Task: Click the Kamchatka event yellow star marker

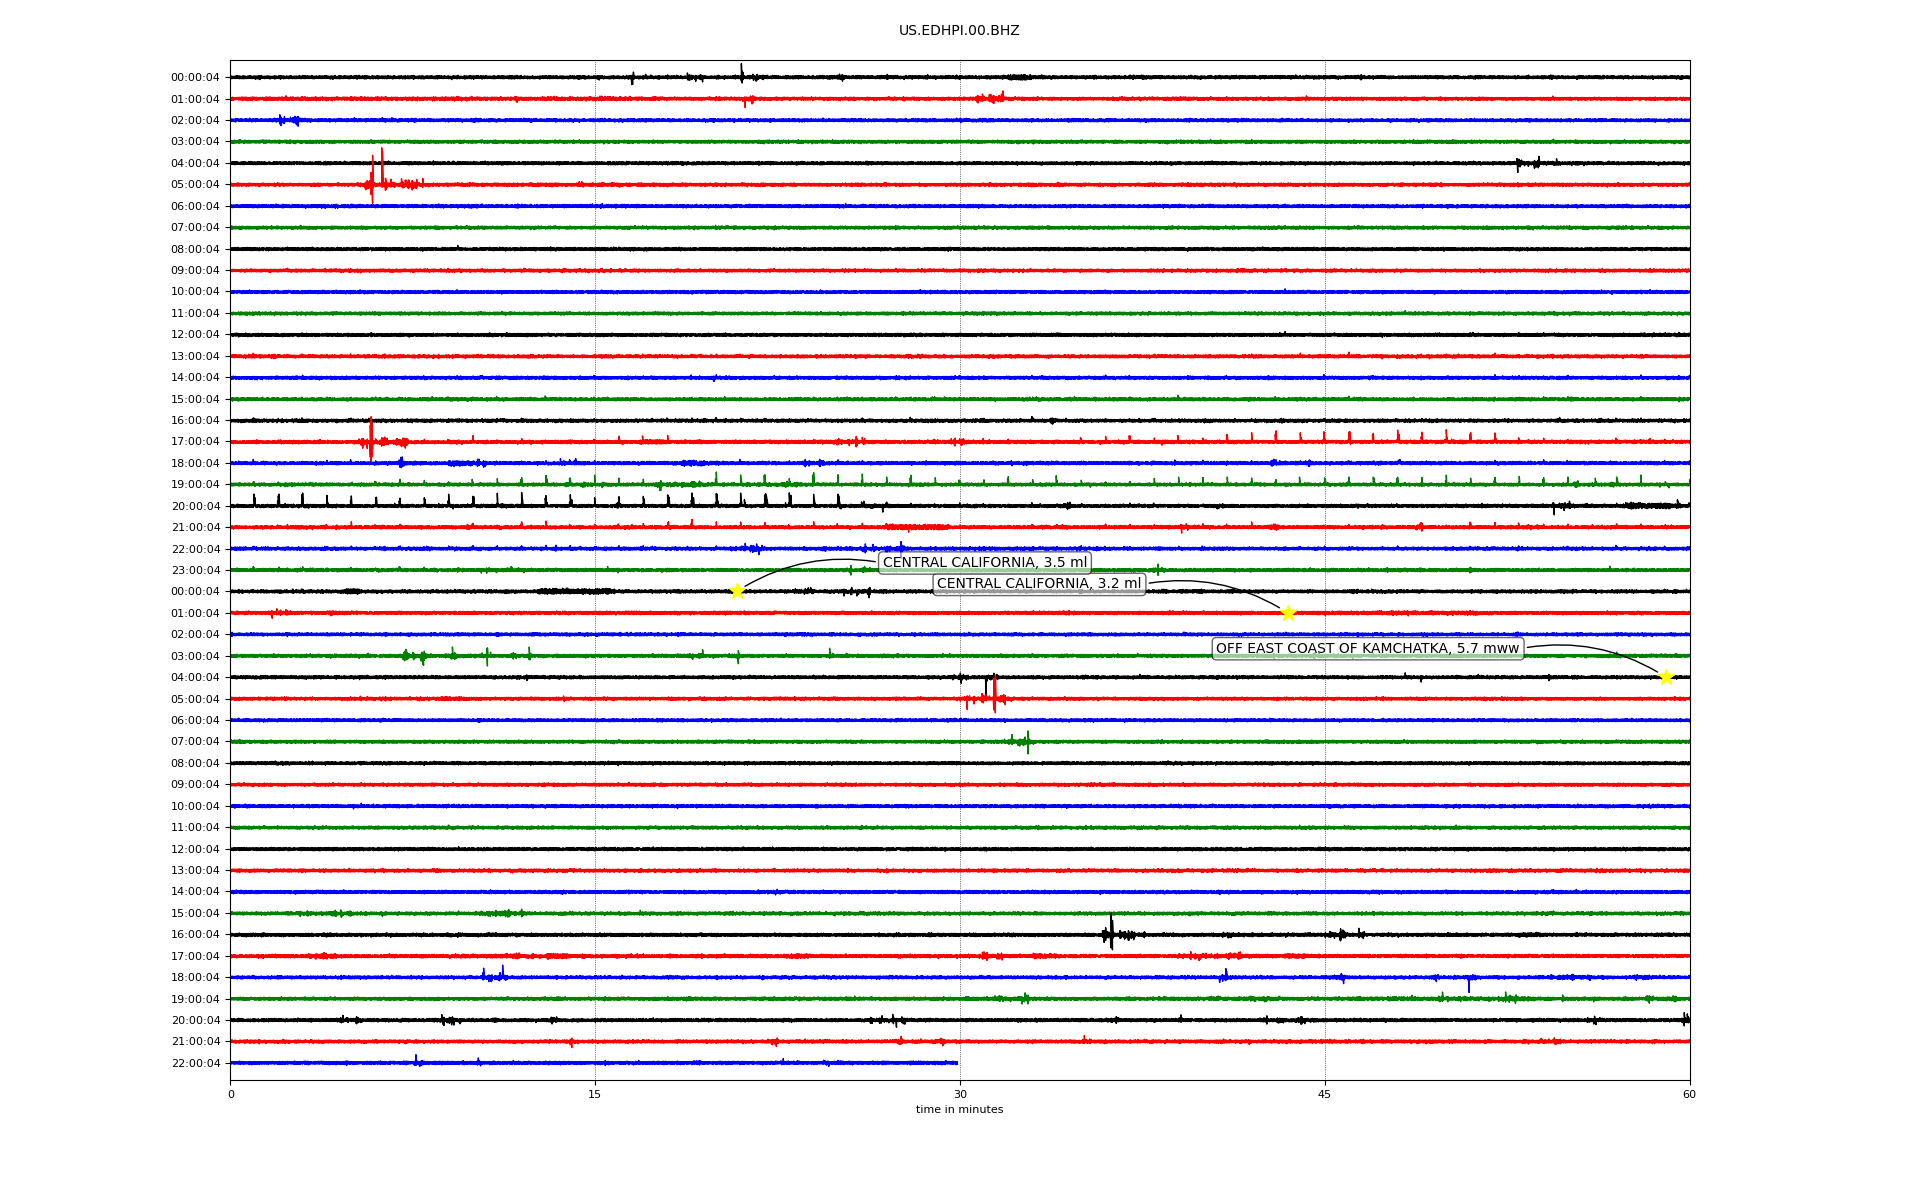Action: (1666, 677)
